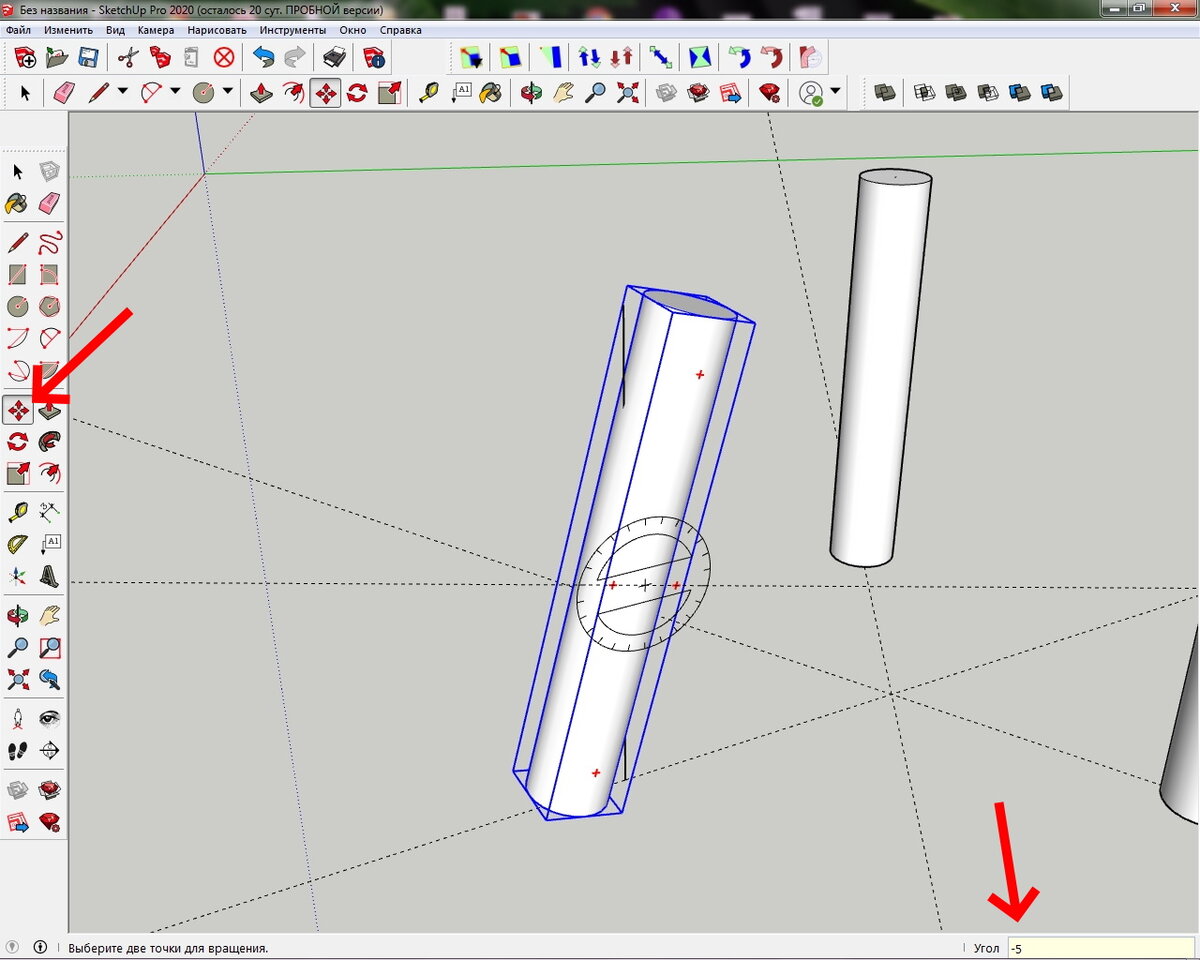Expand the shape tool dropdown arrow
The width and height of the screenshot is (1200, 960).
click(228, 92)
